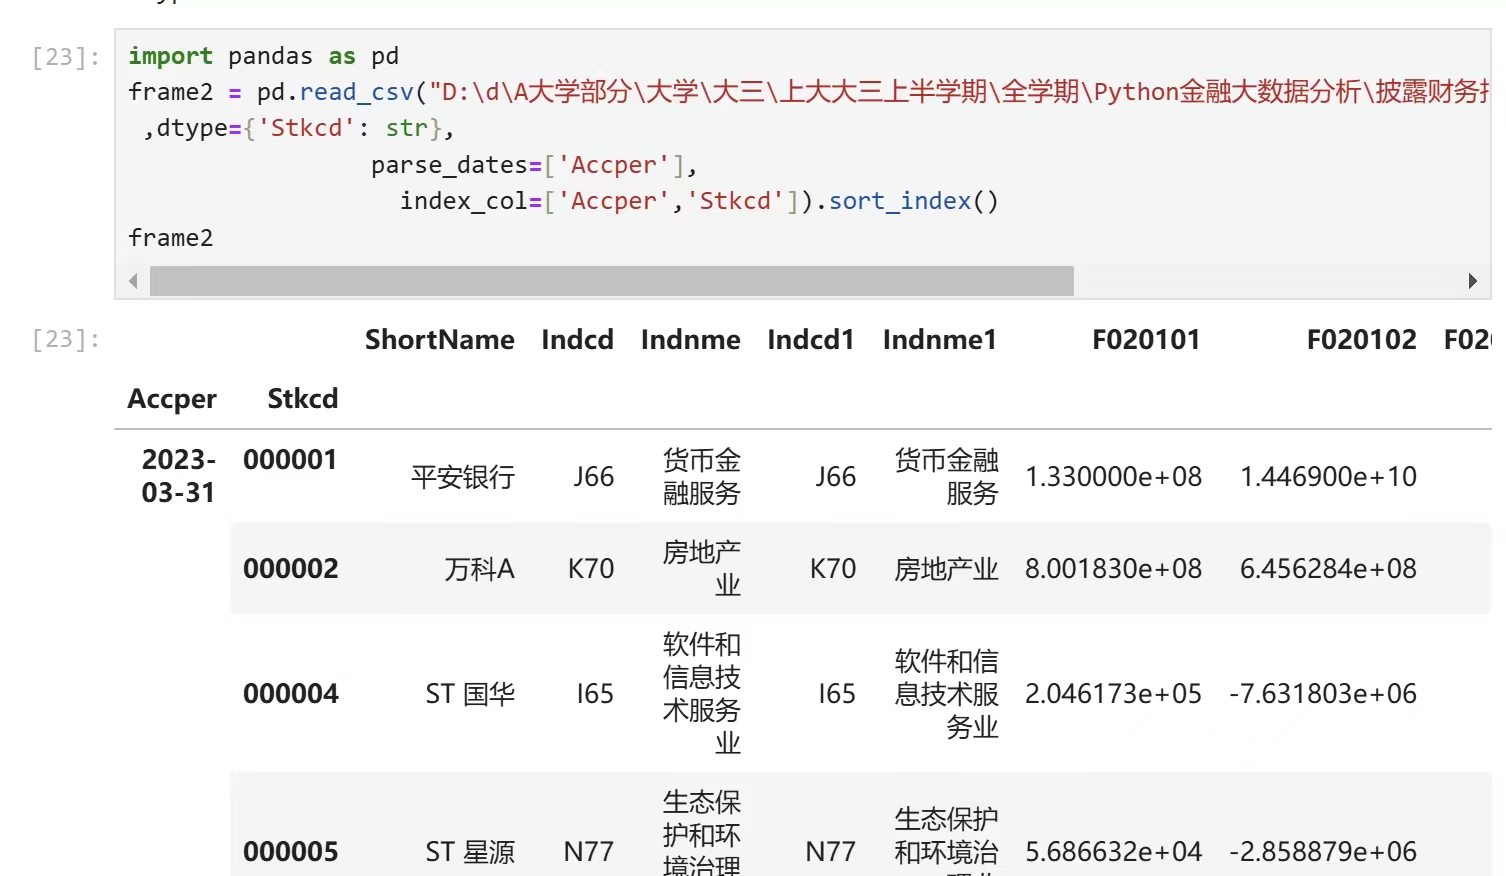Click the 平安银行 cell
The image size is (1506, 876).
pyautogui.click(x=462, y=477)
